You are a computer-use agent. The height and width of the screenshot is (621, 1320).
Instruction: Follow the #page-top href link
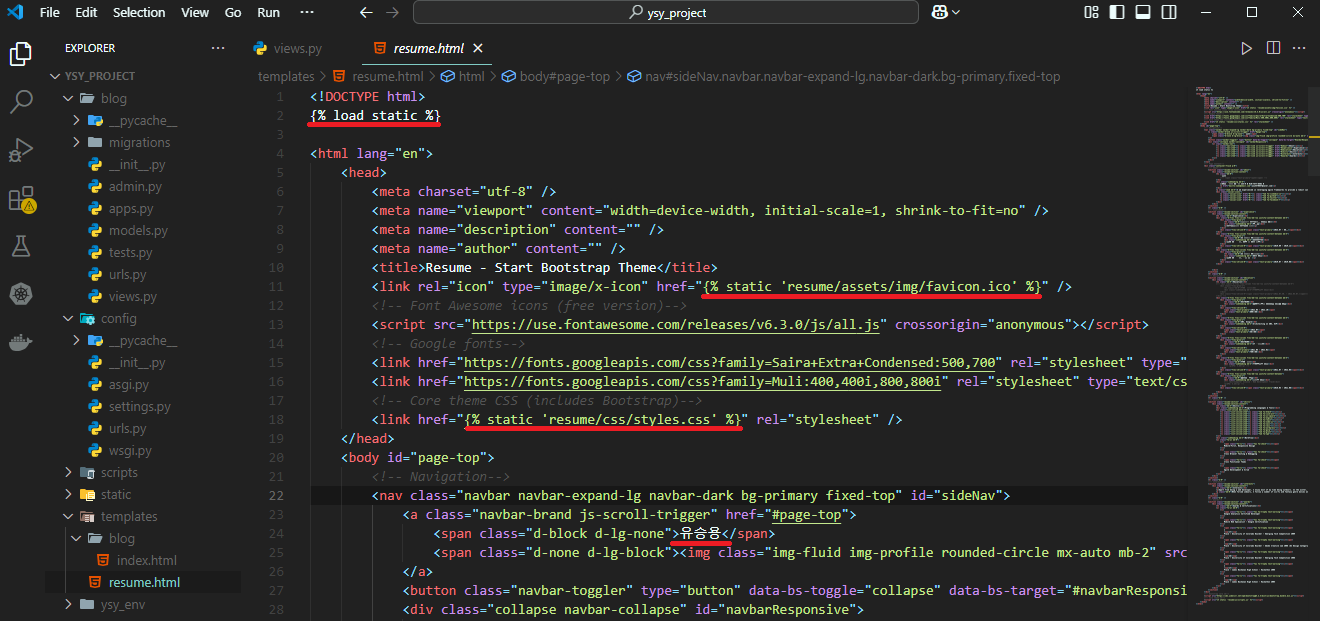pyautogui.click(x=807, y=514)
